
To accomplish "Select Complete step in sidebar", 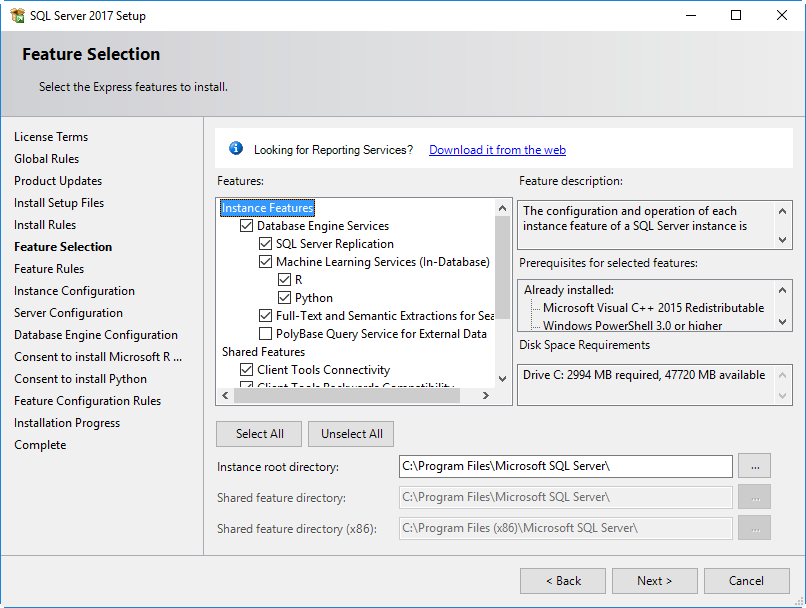I will [x=40, y=445].
